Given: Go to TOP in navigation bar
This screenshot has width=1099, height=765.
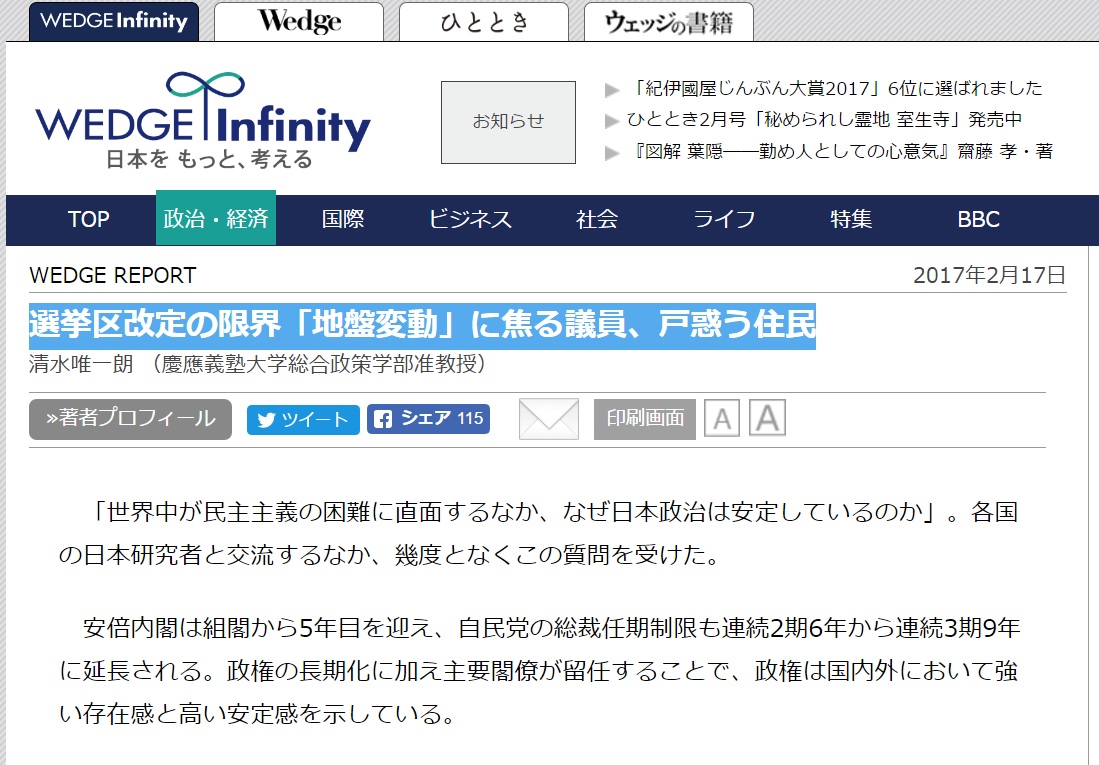Looking at the screenshot, I should point(88,219).
